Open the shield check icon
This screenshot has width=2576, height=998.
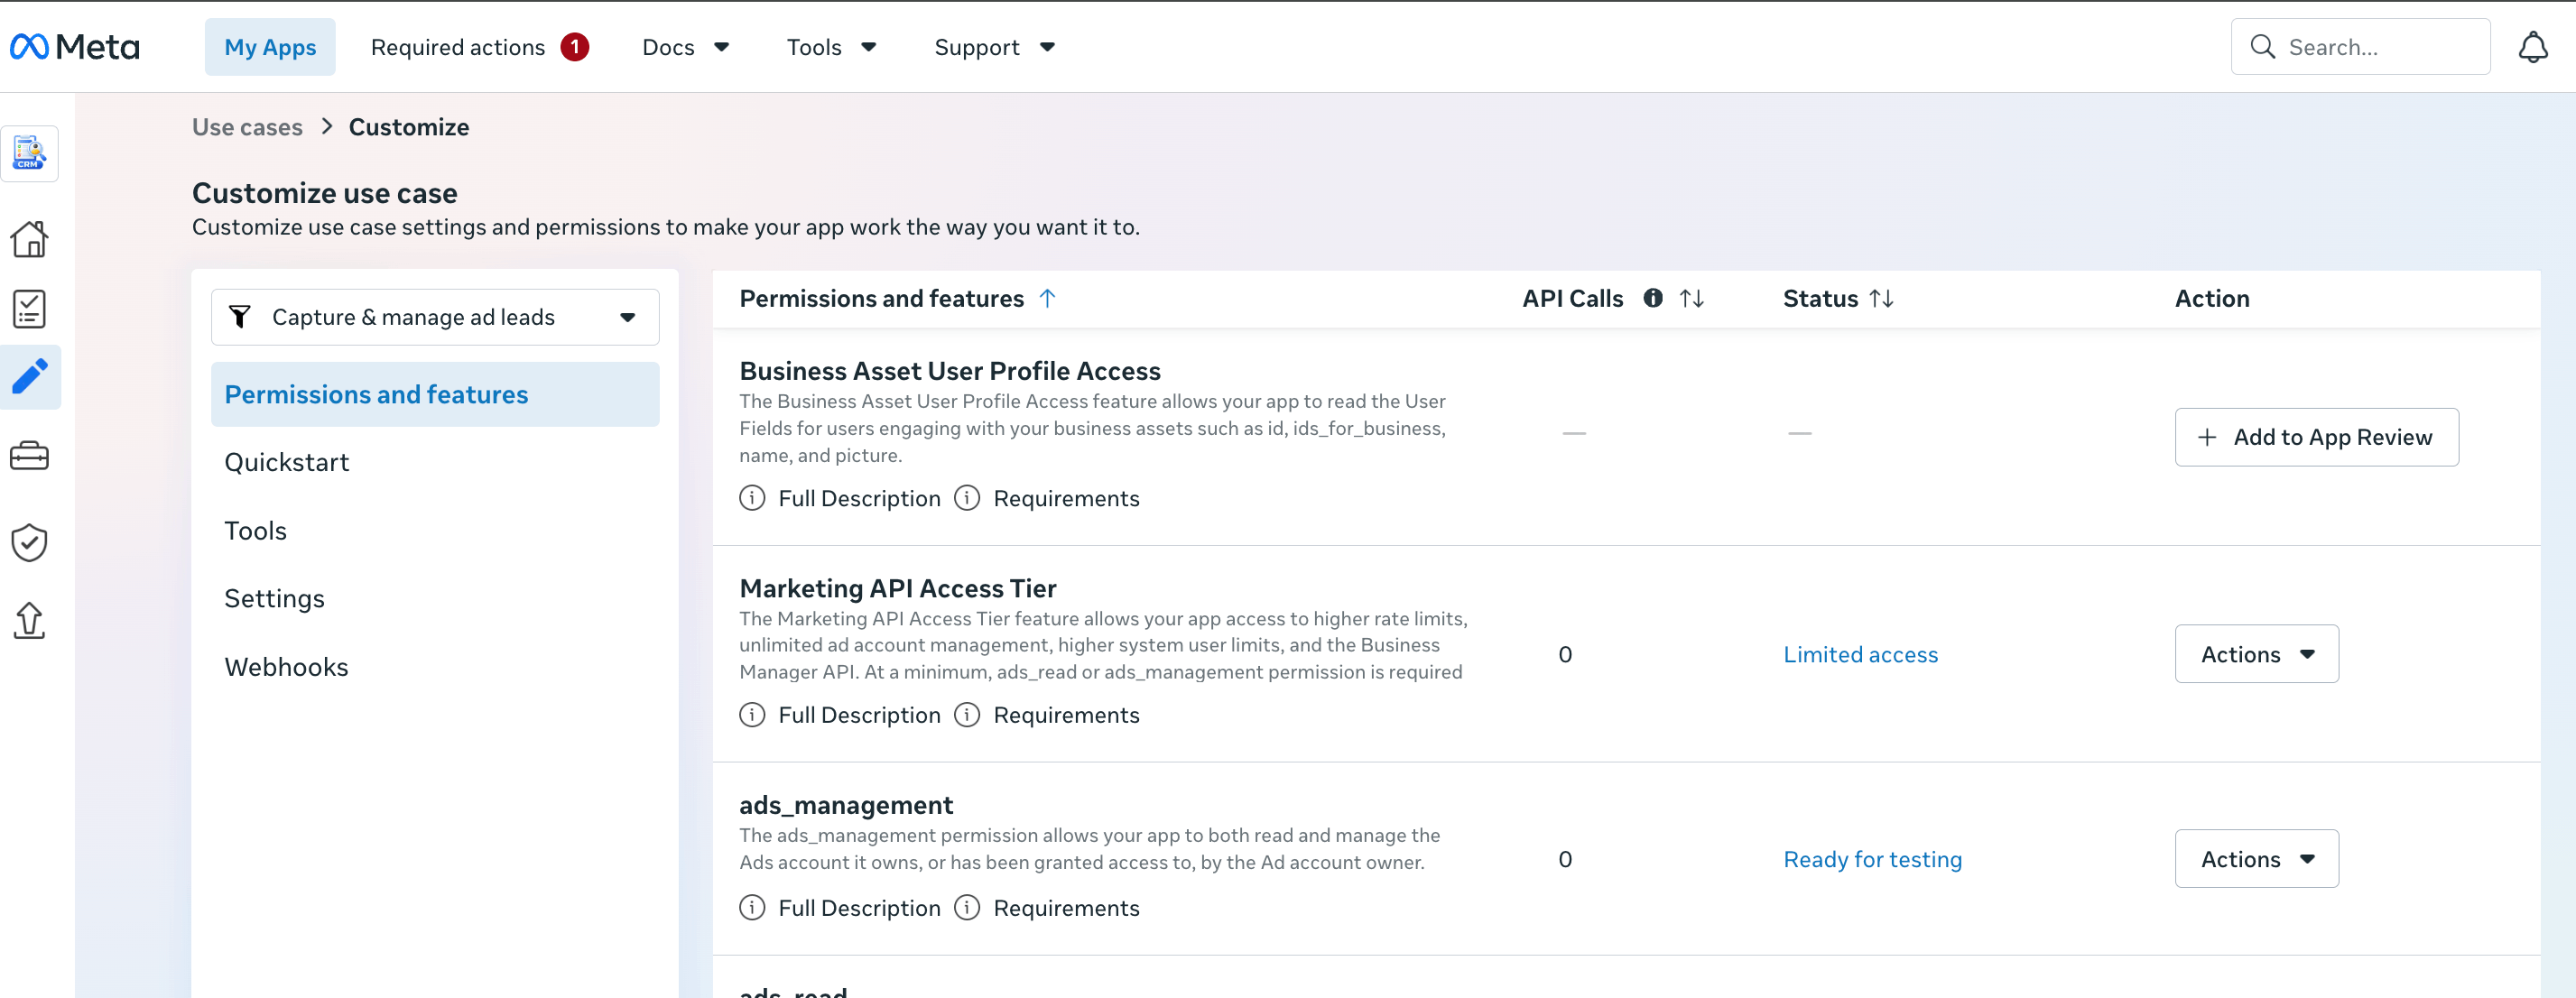click(30, 542)
